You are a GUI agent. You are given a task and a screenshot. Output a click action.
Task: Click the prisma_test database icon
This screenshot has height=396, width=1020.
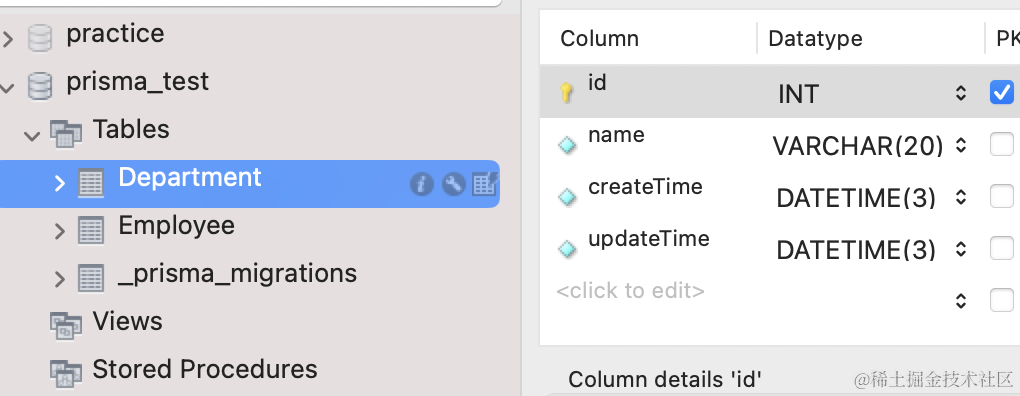(40, 86)
